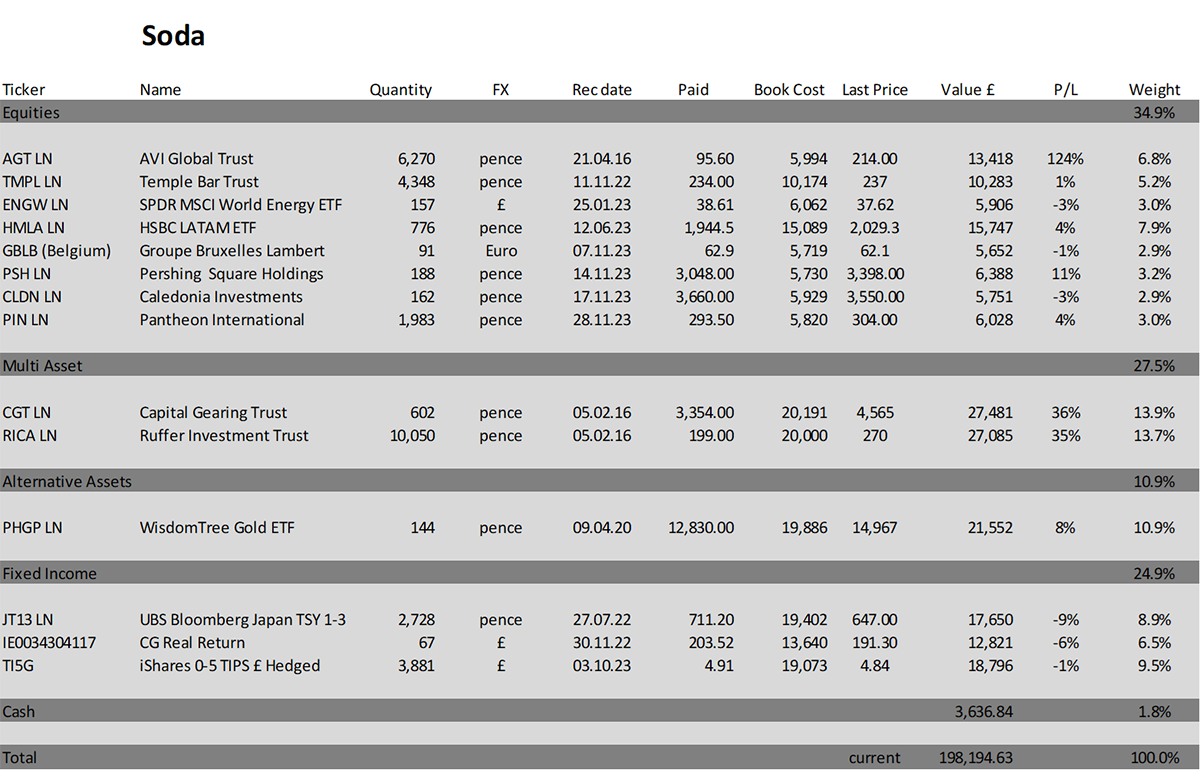Click the Book Cost column header
This screenshot has width=1200, height=770.
(789, 89)
